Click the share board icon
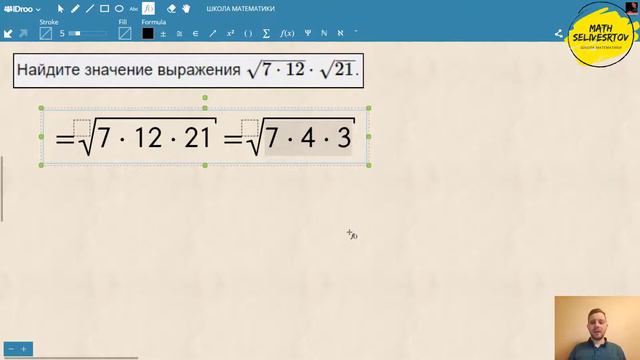 click(559, 34)
